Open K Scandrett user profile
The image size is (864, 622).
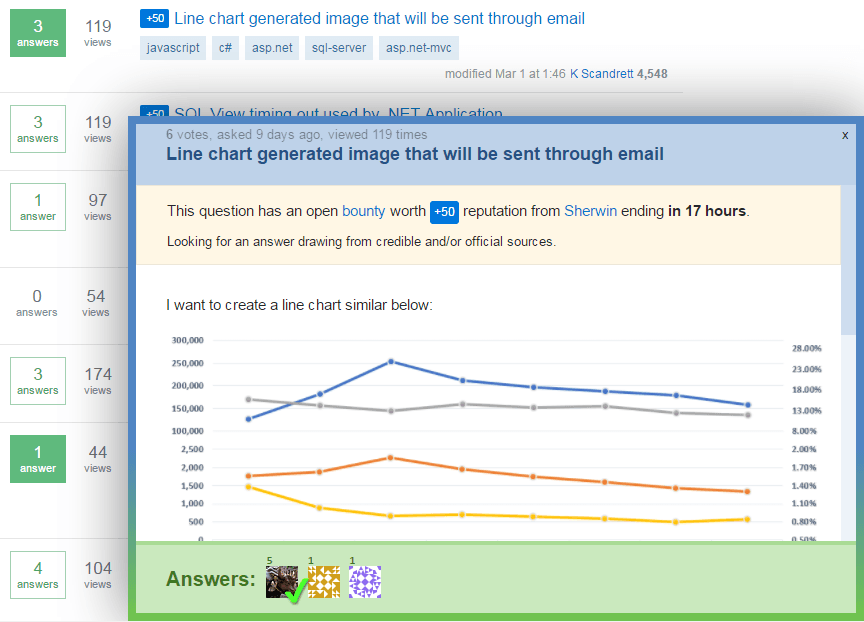(602, 74)
